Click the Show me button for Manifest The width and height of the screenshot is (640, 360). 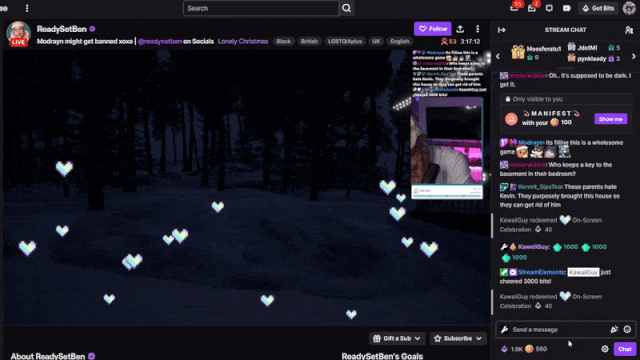(611, 119)
